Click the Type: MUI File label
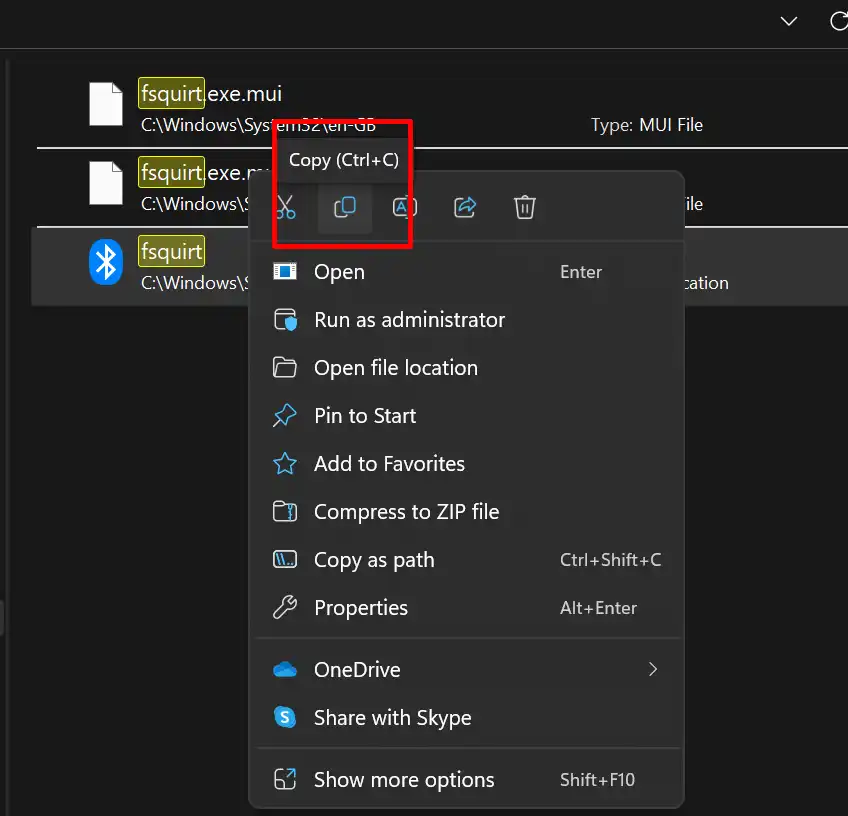Screen dimensions: 848x816 click(647, 125)
